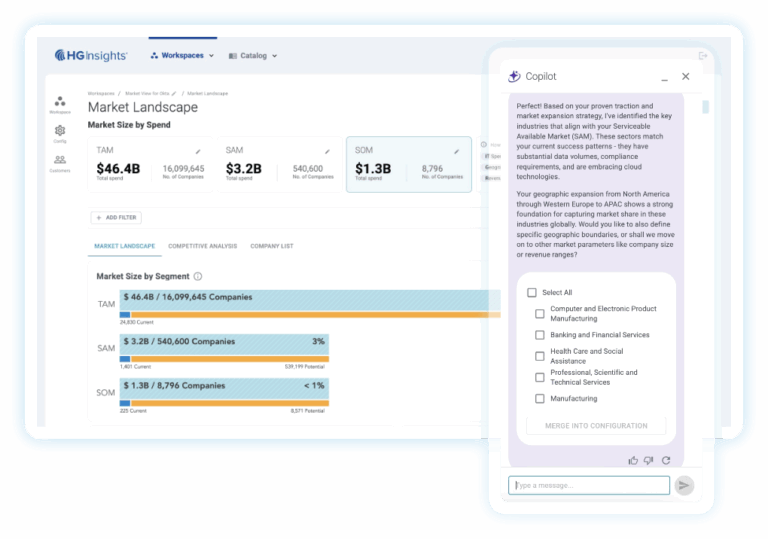Close the Copilot panel
768x539 pixels.
click(x=686, y=76)
